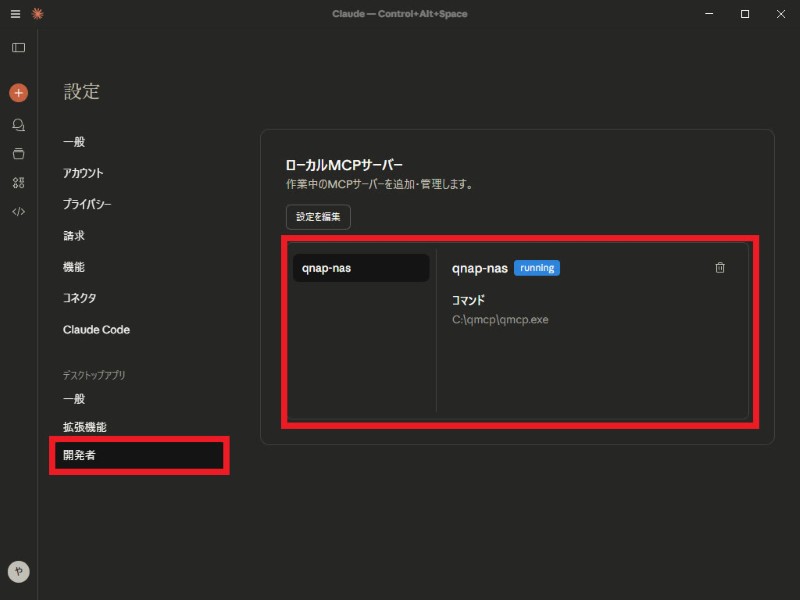Image resolution: width=800 pixels, height=600 pixels.
Task: Open user profile avatar at bottom left
Action: pyautogui.click(x=18, y=571)
